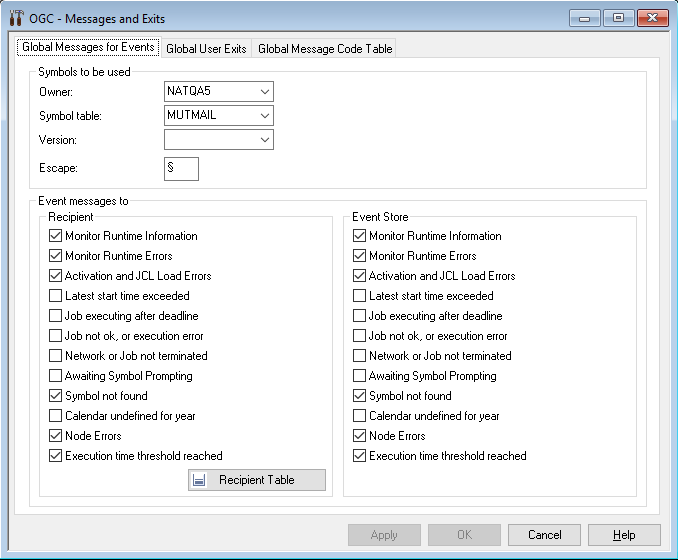Toggle Recipient Execution time threshold reached

56,456
